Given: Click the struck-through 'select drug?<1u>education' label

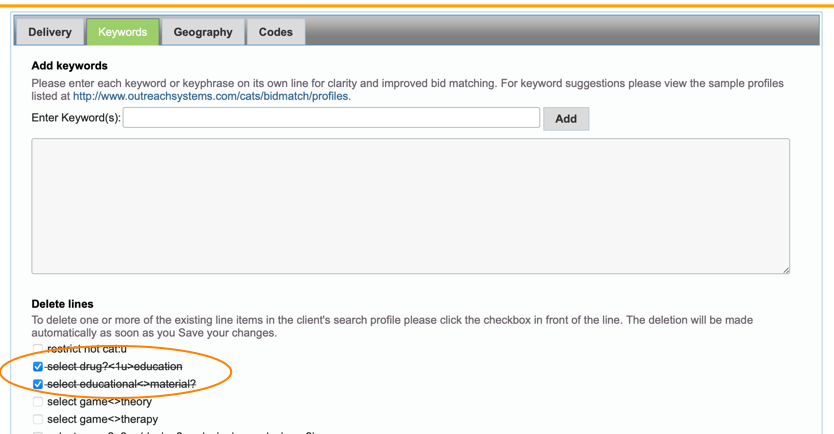Looking at the screenshot, I should point(115,367).
